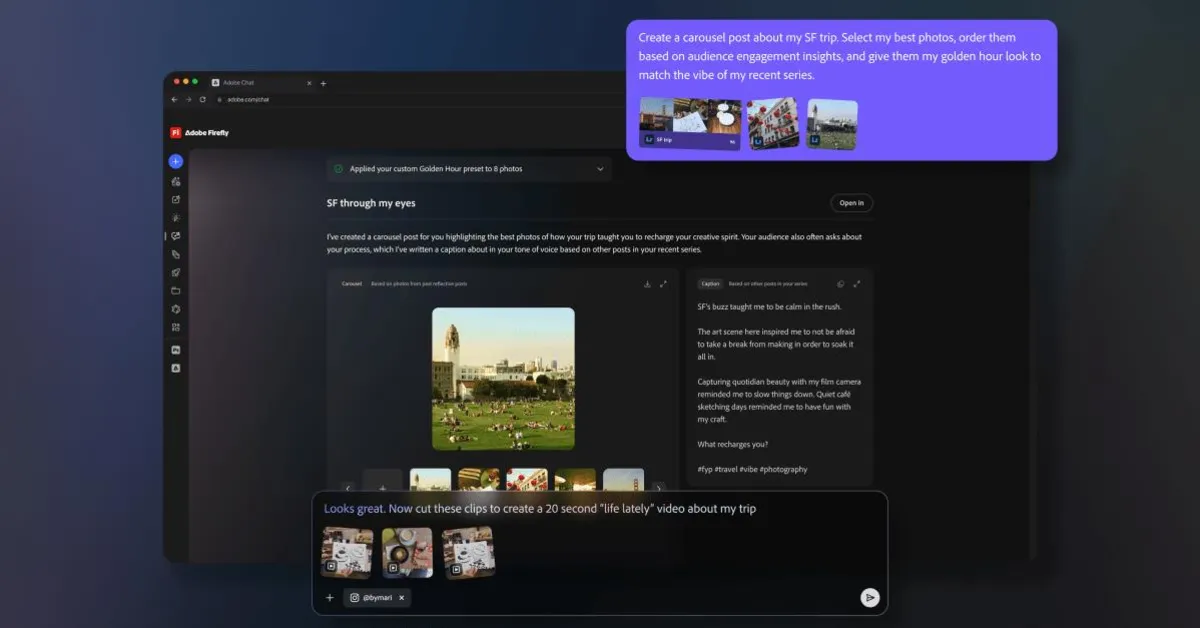
Task: Click the share icon in the left sidebar
Action: [176, 201]
